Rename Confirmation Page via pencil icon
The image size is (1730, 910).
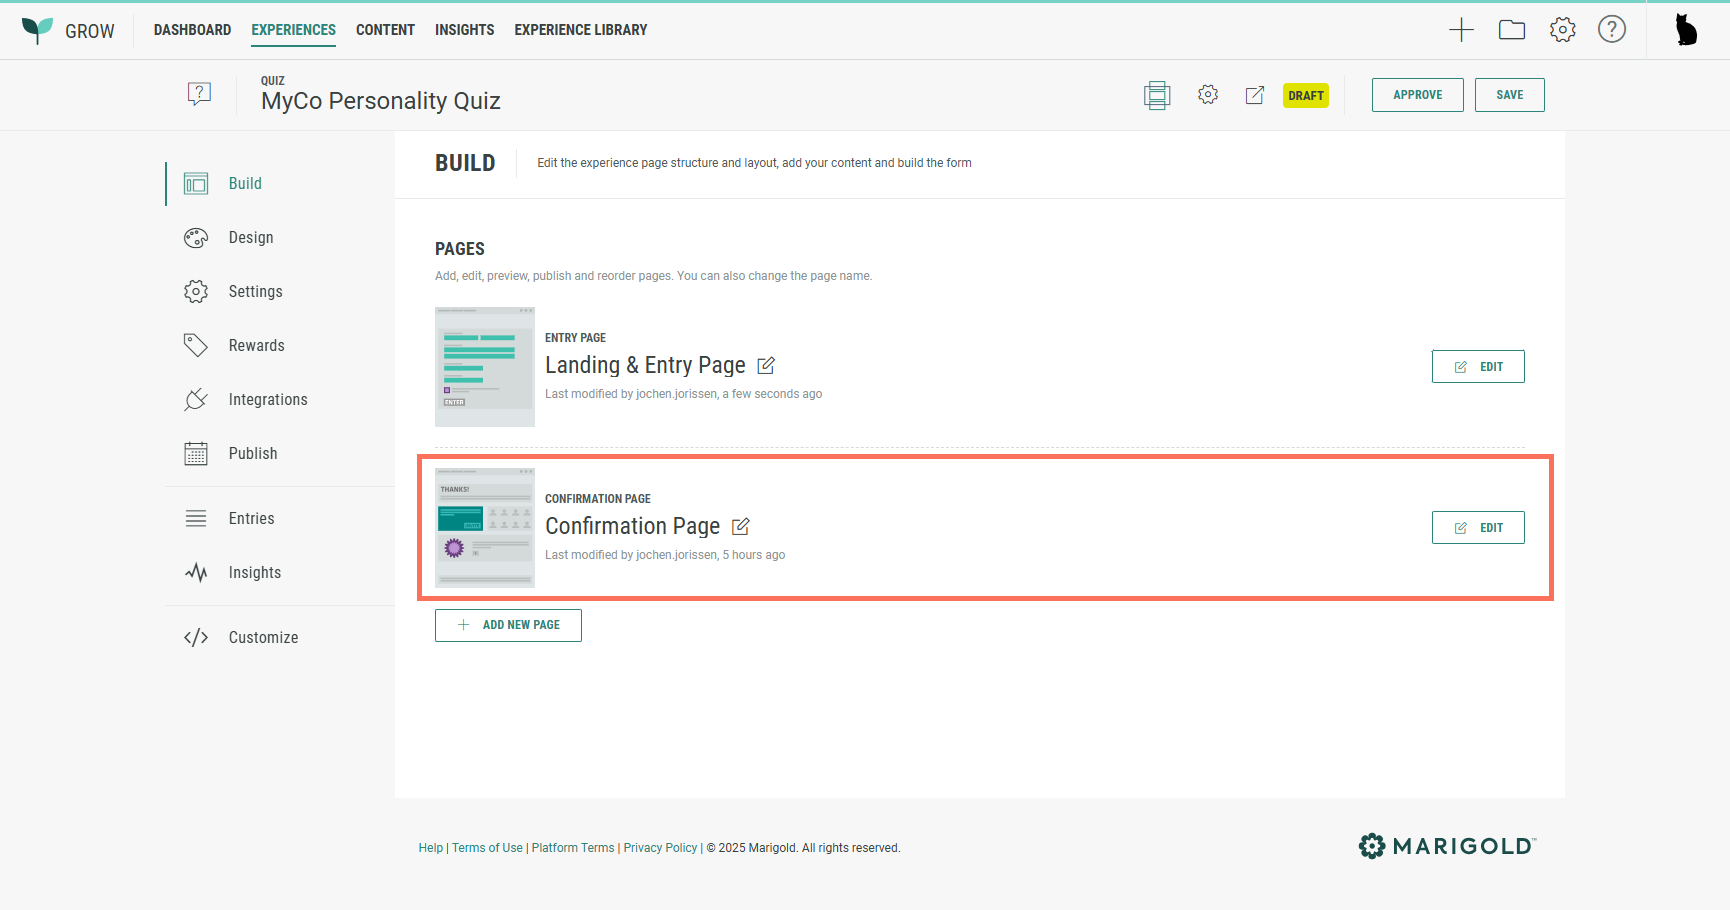(x=741, y=527)
